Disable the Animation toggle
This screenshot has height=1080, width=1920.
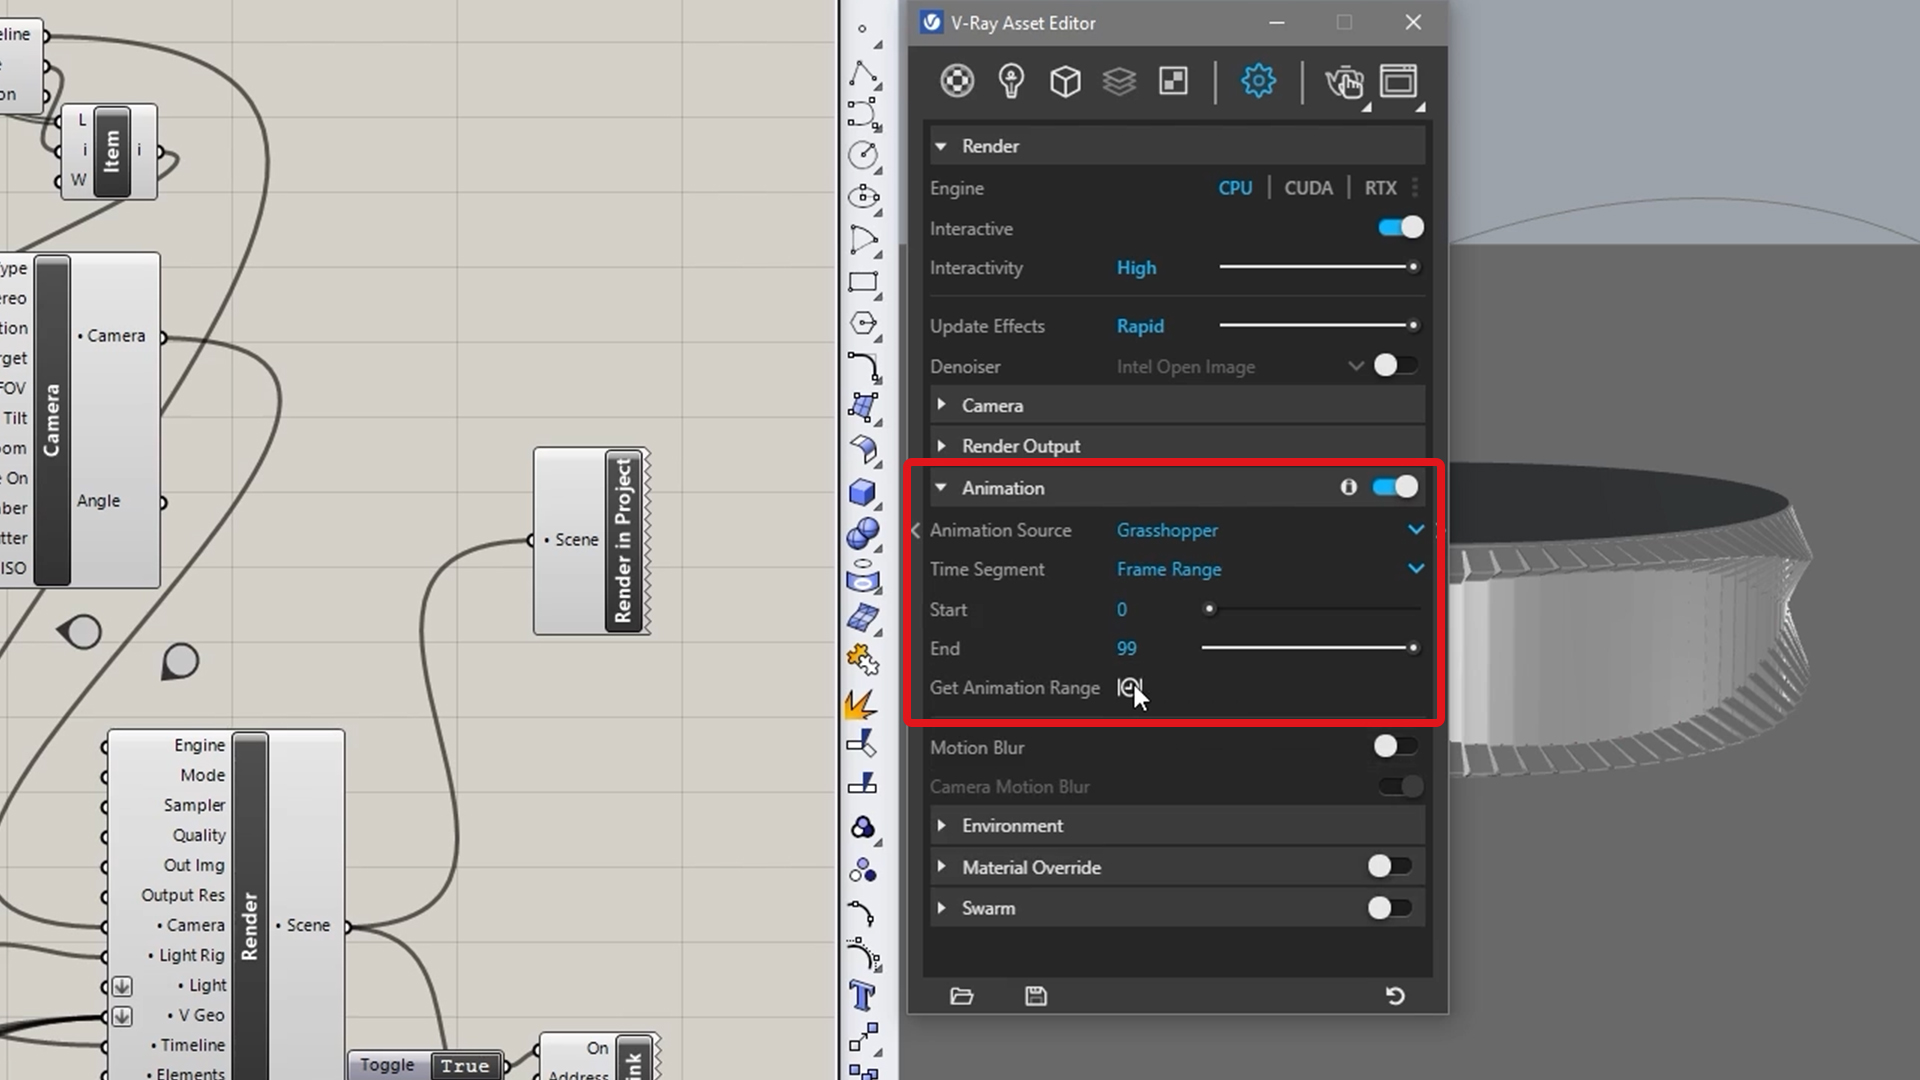tap(1395, 487)
